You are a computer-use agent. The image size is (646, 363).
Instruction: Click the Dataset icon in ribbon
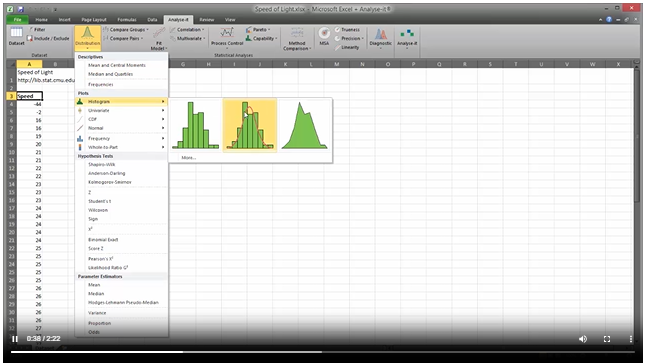coord(16,37)
